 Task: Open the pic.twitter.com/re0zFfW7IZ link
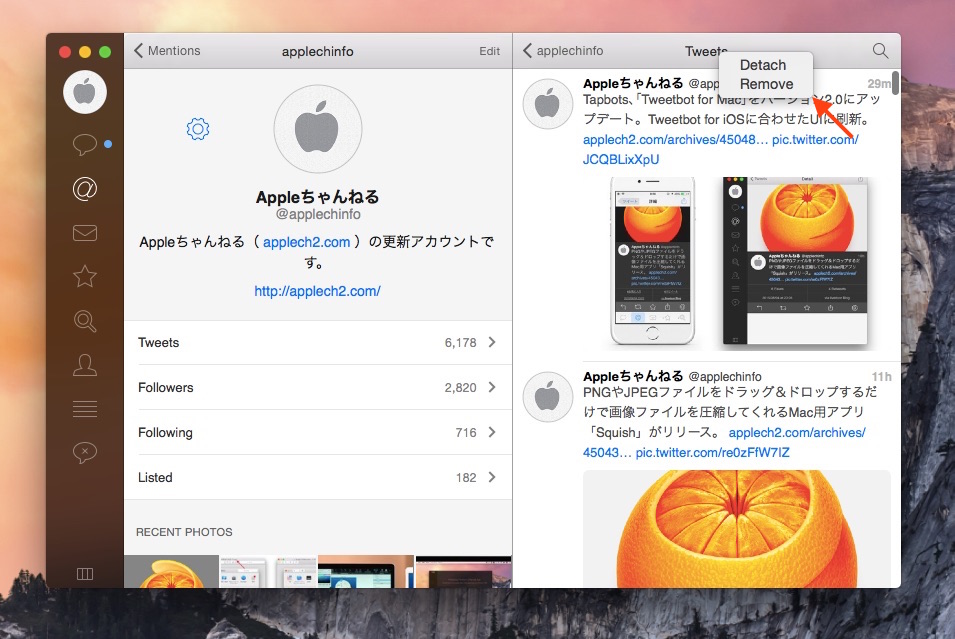pos(713,453)
